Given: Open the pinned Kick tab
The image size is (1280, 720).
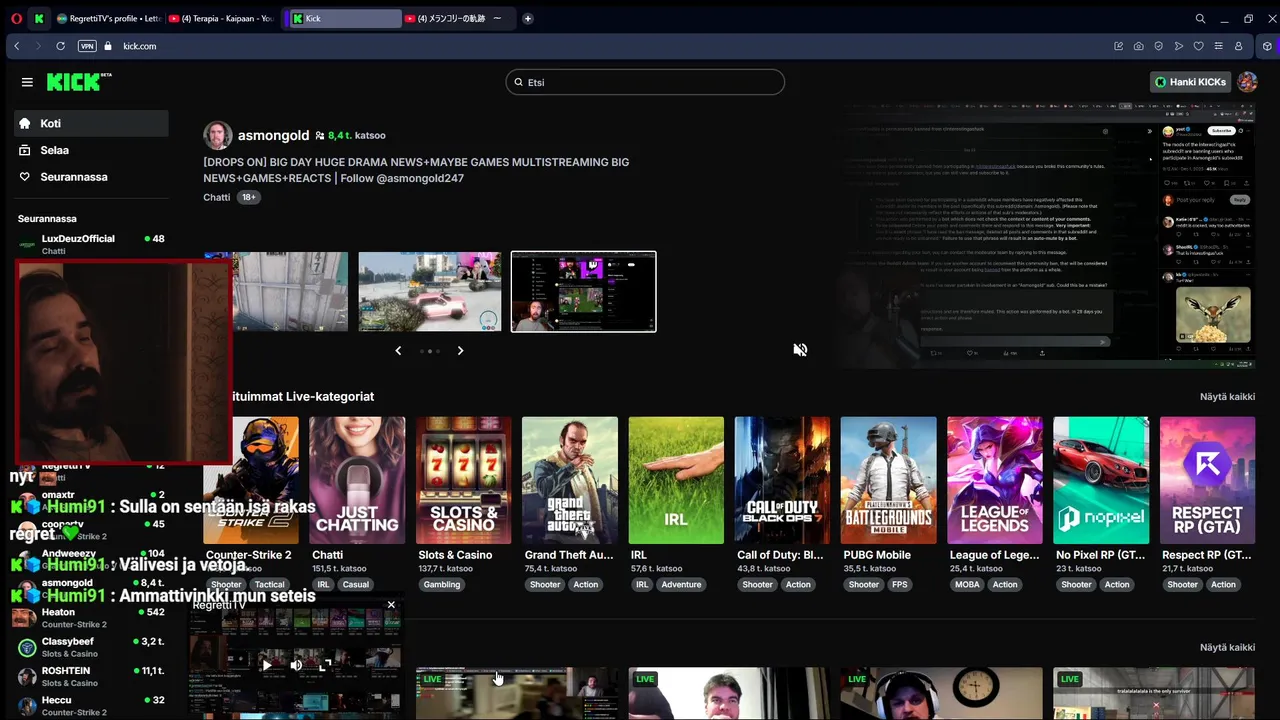Looking at the screenshot, I should click(39, 18).
